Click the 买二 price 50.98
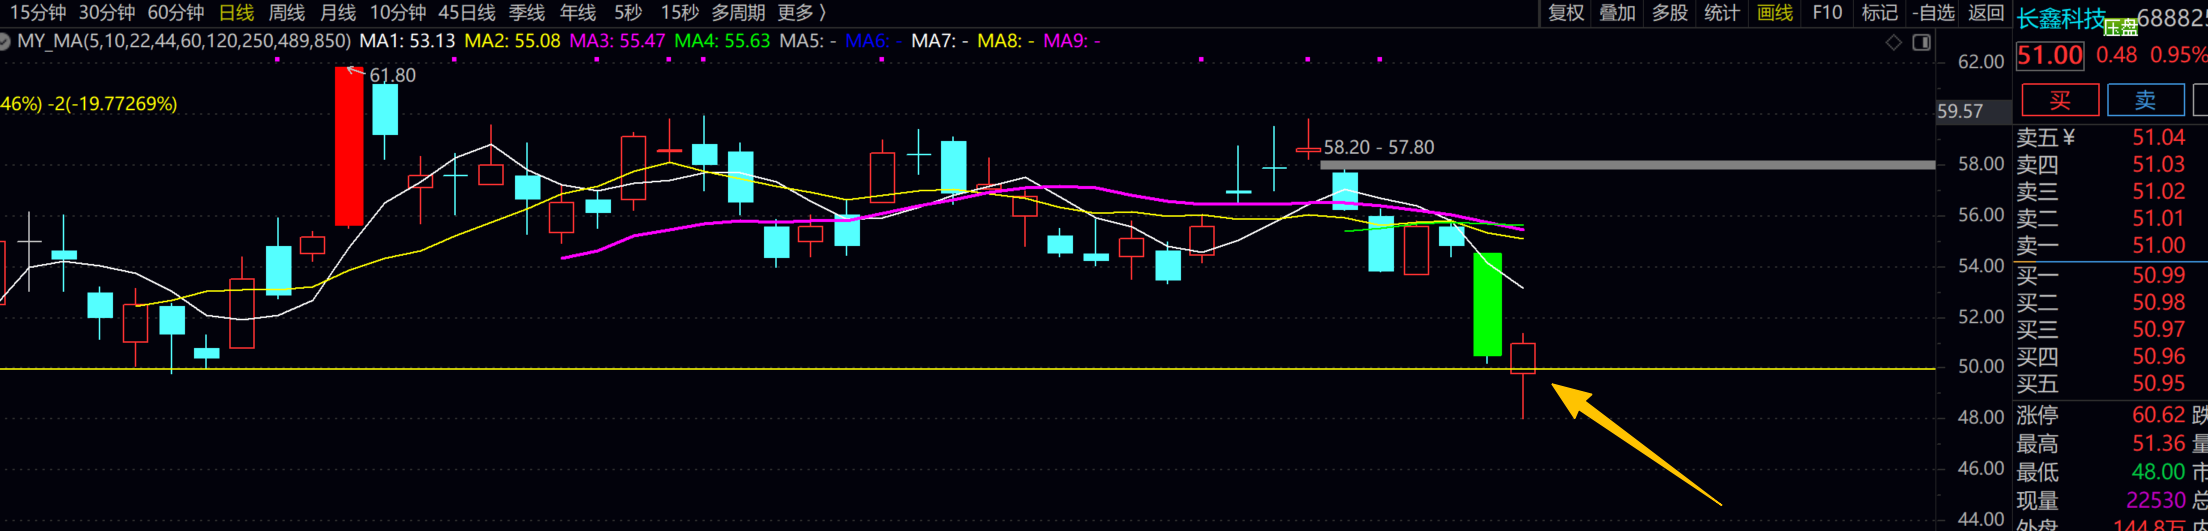The height and width of the screenshot is (531, 2208). [x=2158, y=303]
